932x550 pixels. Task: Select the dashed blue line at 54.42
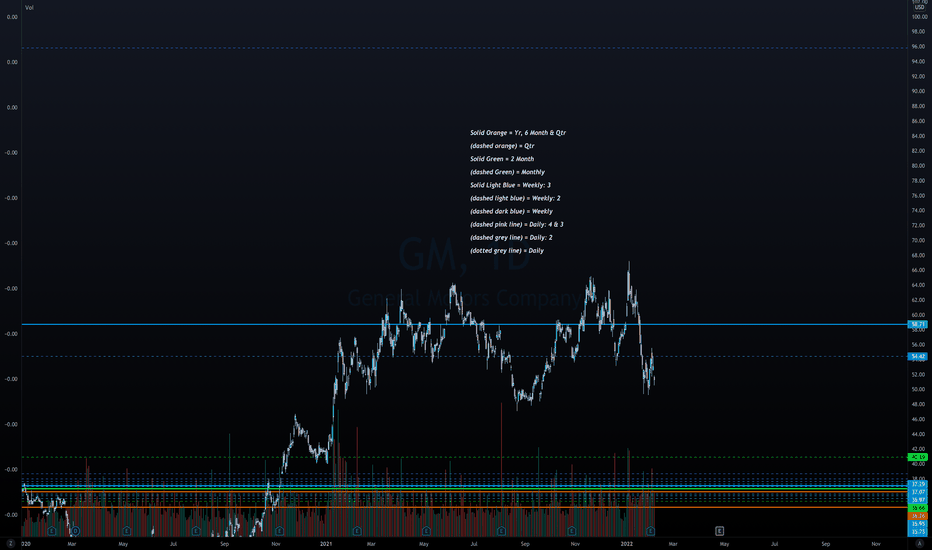coord(464,356)
